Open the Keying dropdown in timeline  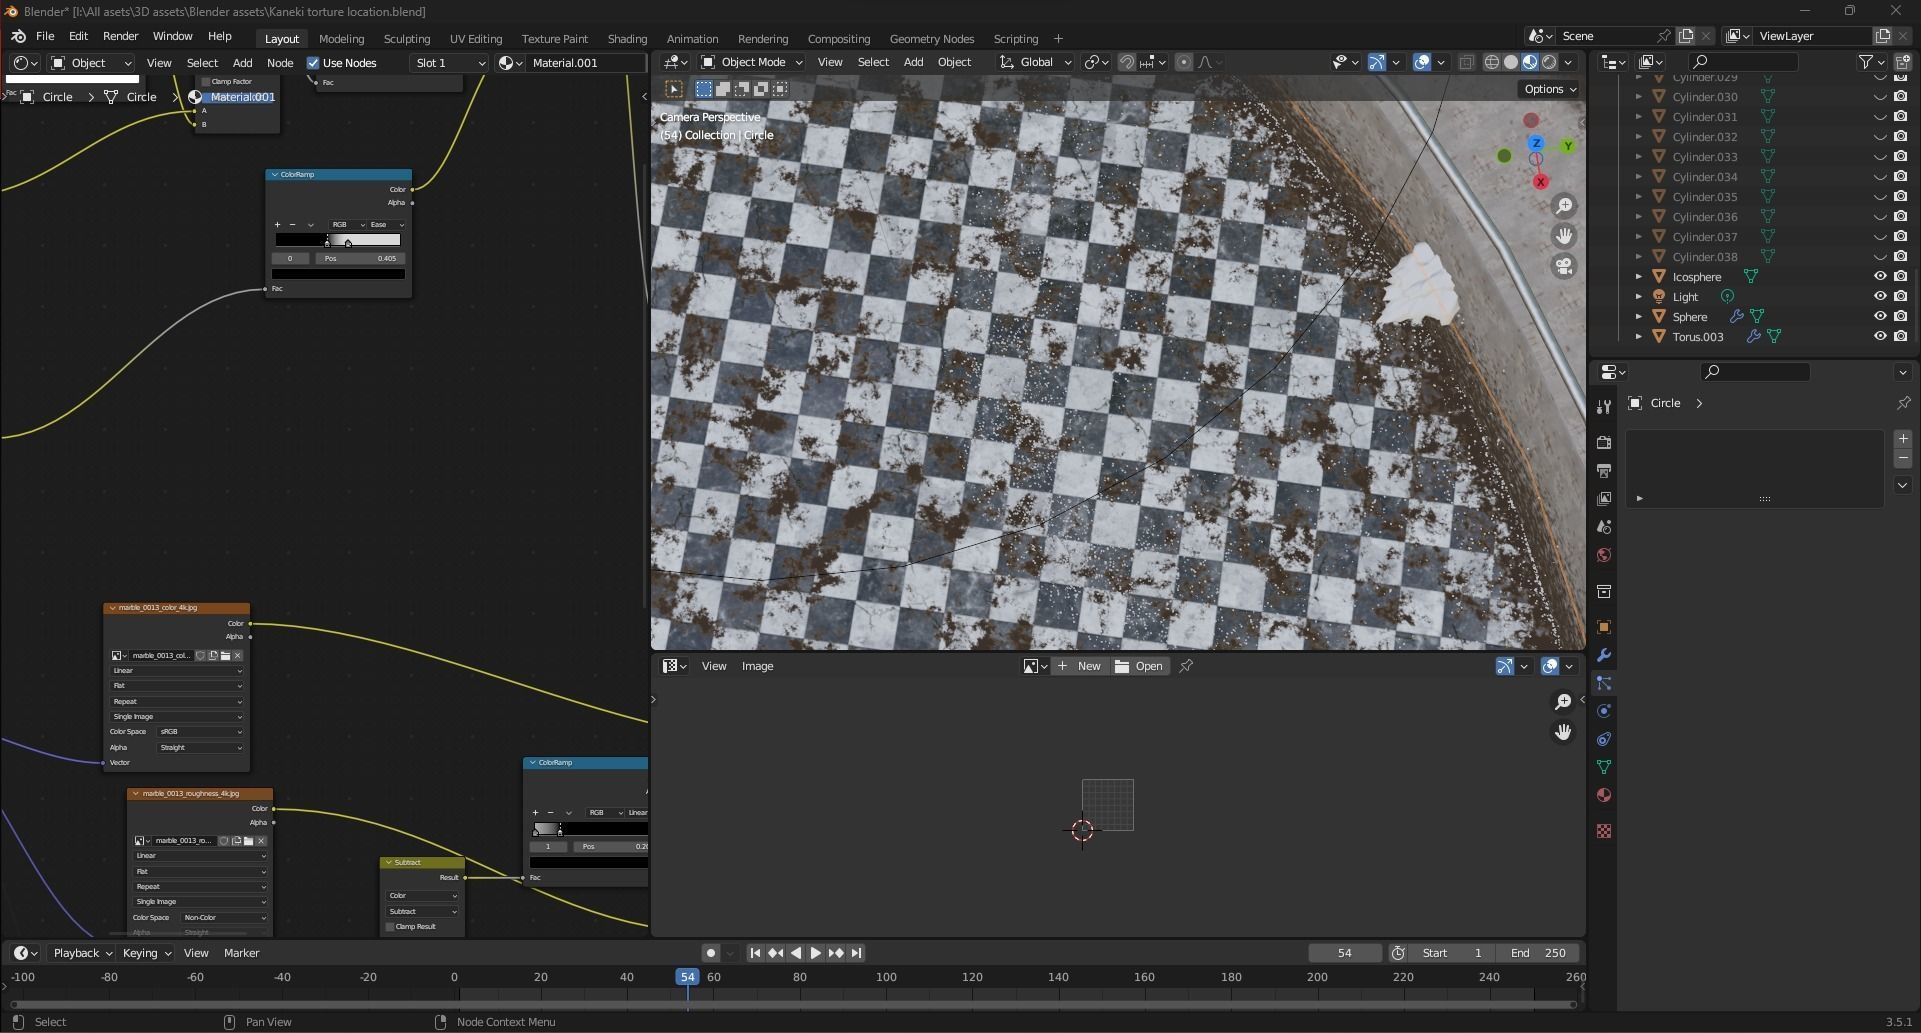pyautogui.click(x=146, y=953)
